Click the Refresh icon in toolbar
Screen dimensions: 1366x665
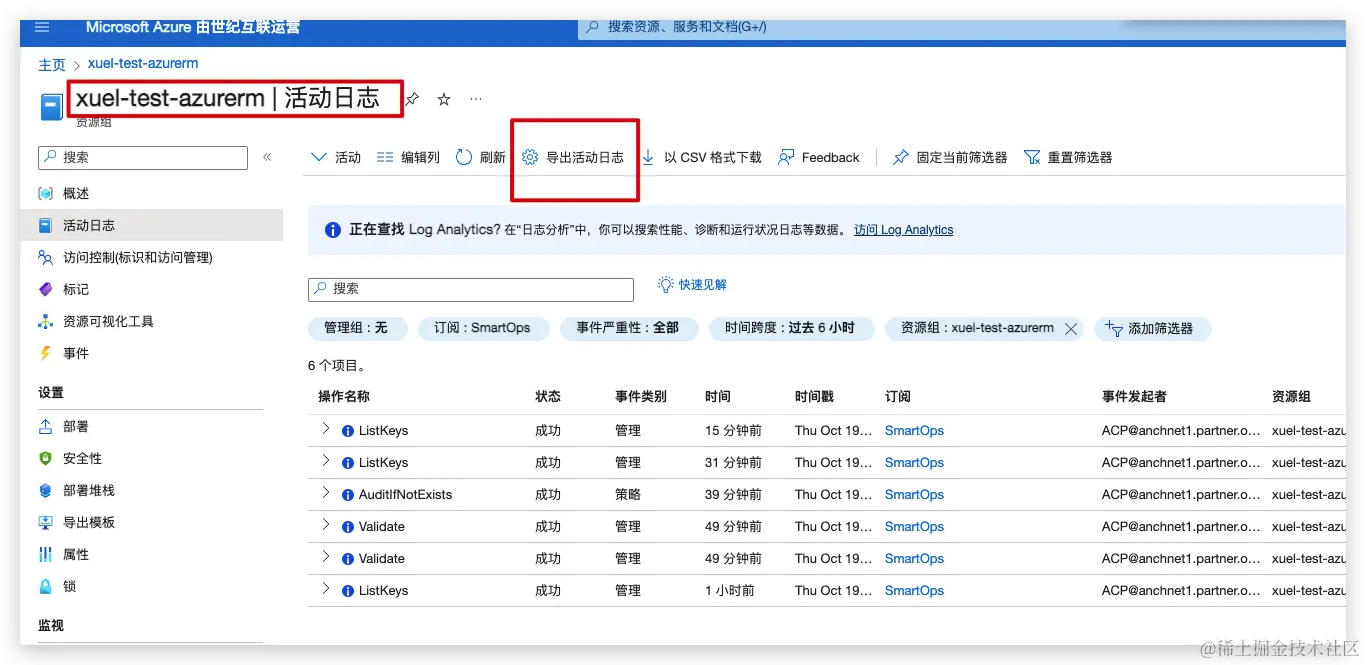pyautogui.click(x=463, y=157)
